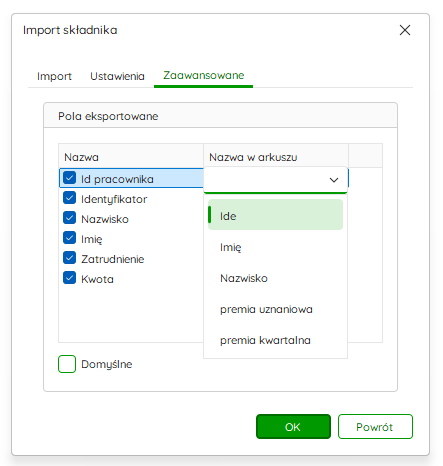Pick Imię in the dropdown list
443x466 pixels.
click(275, 247)
